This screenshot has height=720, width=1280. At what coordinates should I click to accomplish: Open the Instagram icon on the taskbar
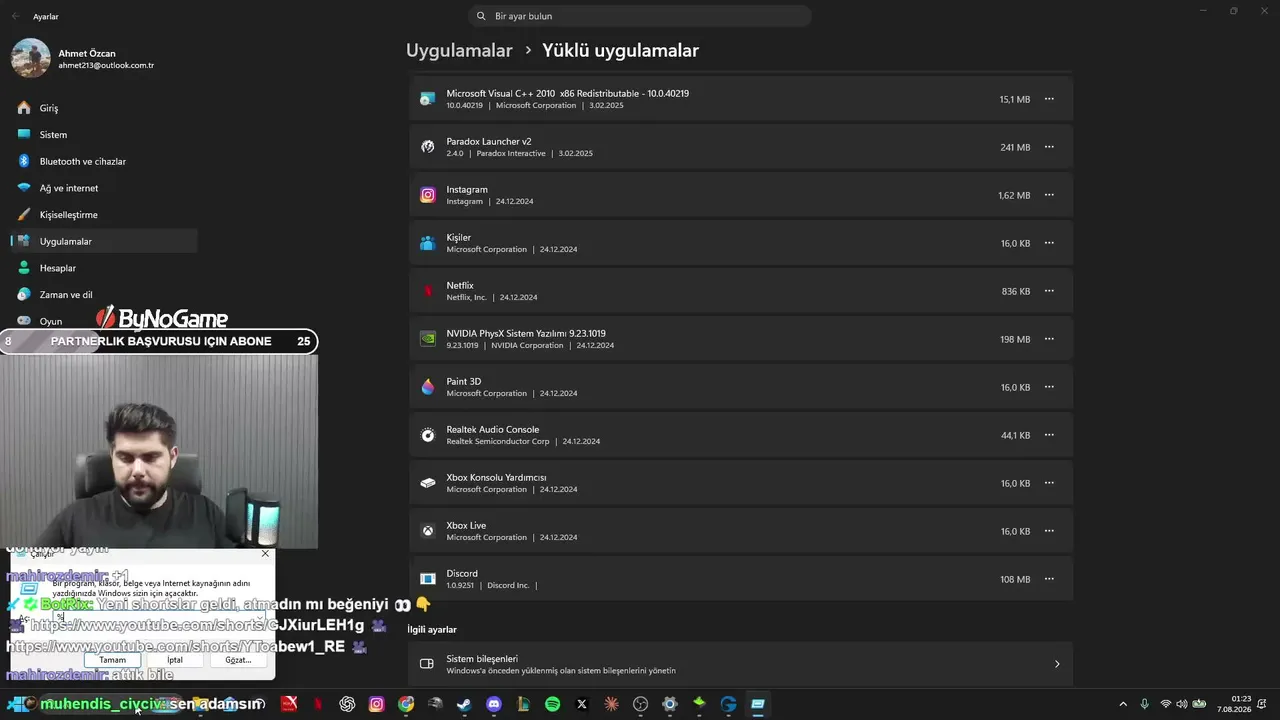[x=376, y=704]
